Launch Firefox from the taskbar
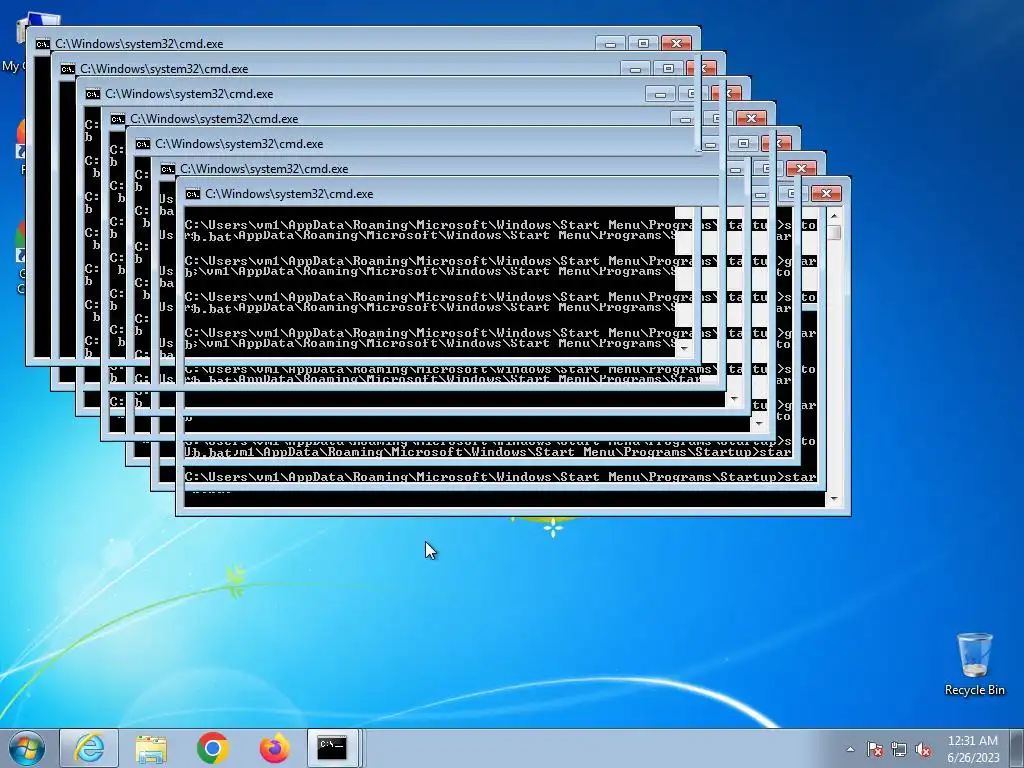Viewport: 1024px width, 768px height. pyautogui.click(x=274, y=748)
